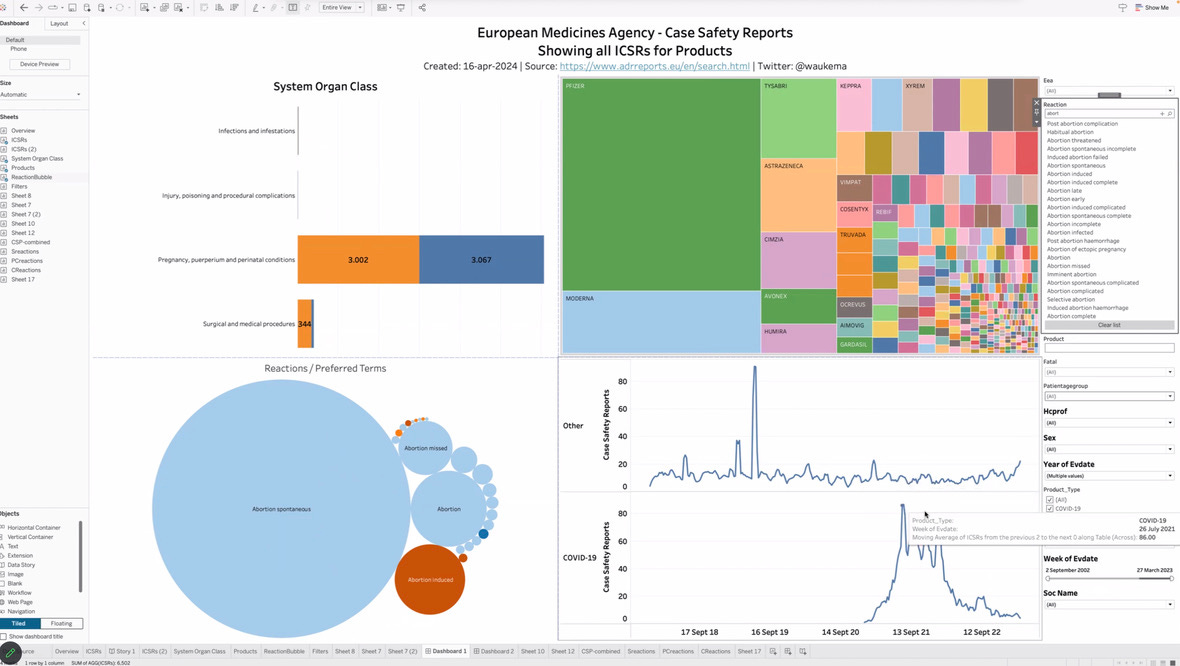Image resolution: width=1180 pixels, height=666 pixels.
Task: Select Abortion missed in Reaction list
Action: click(1069, 266)
